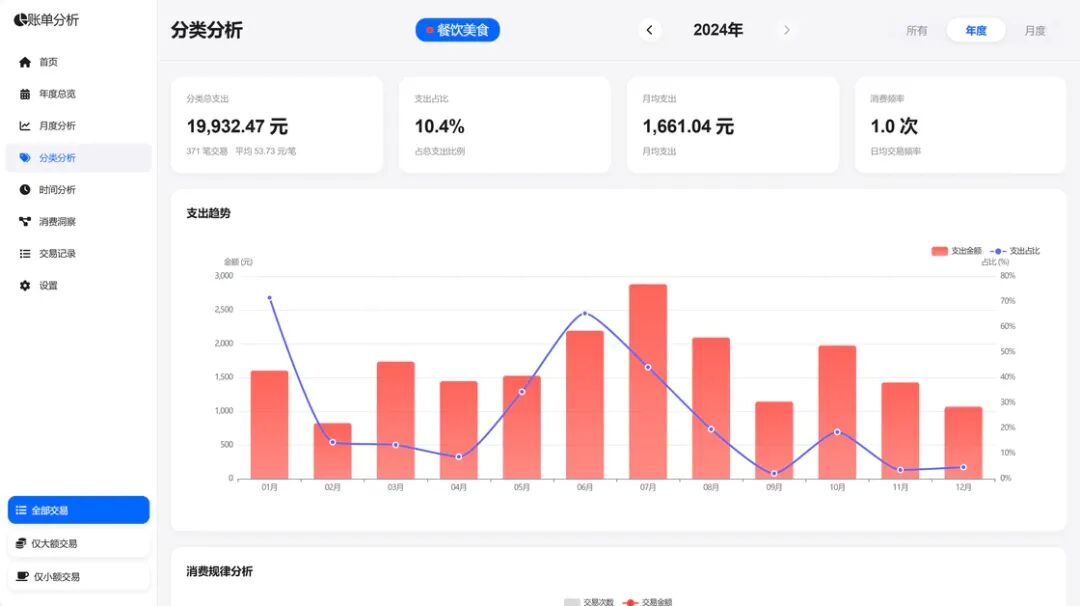Viewport: 1080px width, 606px height.
Task: Click the list icon in 全部交易 button
Action: (x=21, y=510)
